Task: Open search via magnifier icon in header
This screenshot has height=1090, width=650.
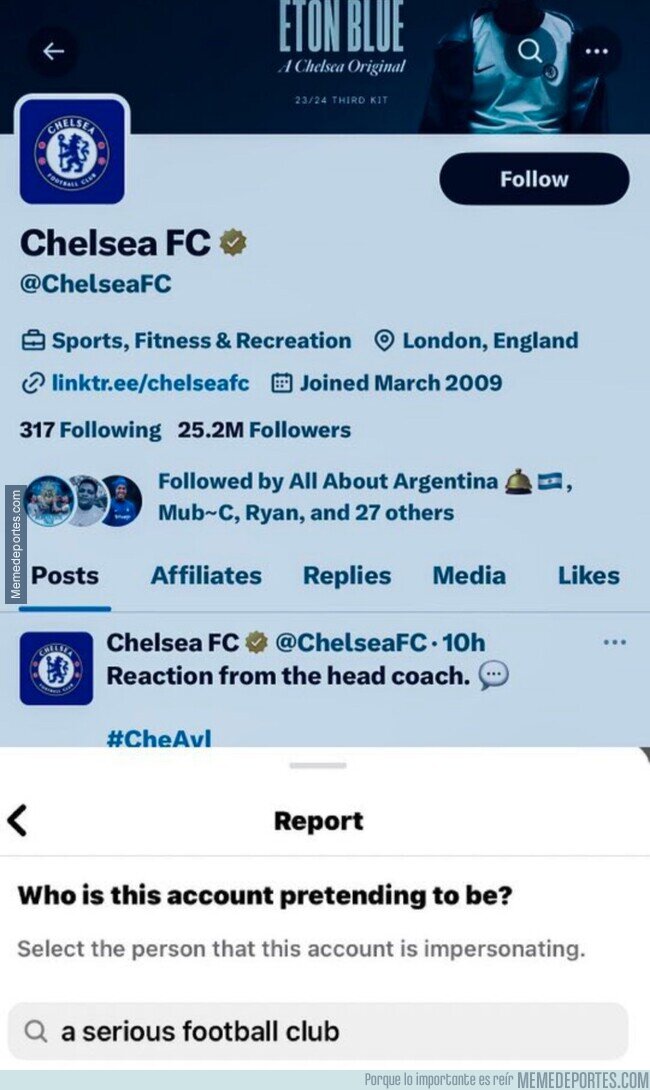Action: pos(530,51)
